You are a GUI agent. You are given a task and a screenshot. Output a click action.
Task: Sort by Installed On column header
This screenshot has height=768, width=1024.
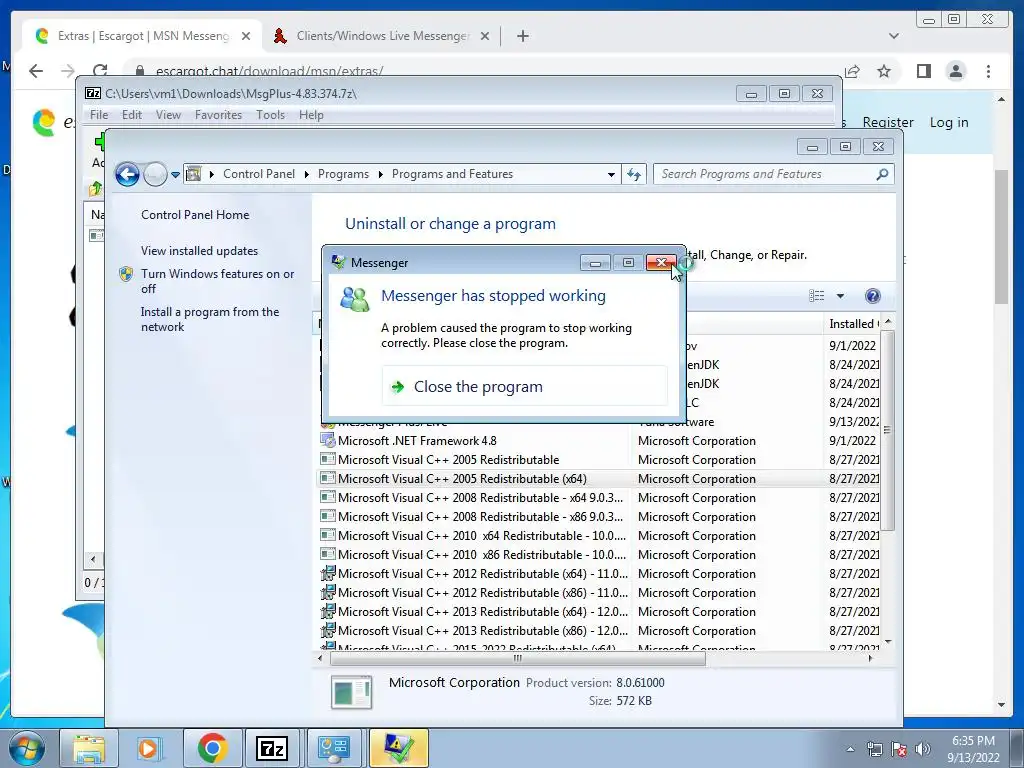click(852, 324)
